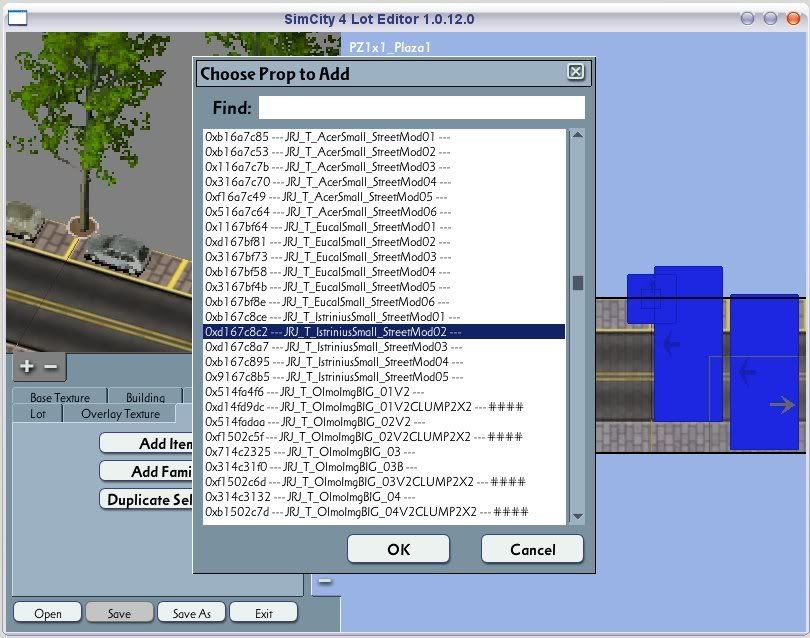Click the Add Family button

pyautogui.click(x=146, y=471)
